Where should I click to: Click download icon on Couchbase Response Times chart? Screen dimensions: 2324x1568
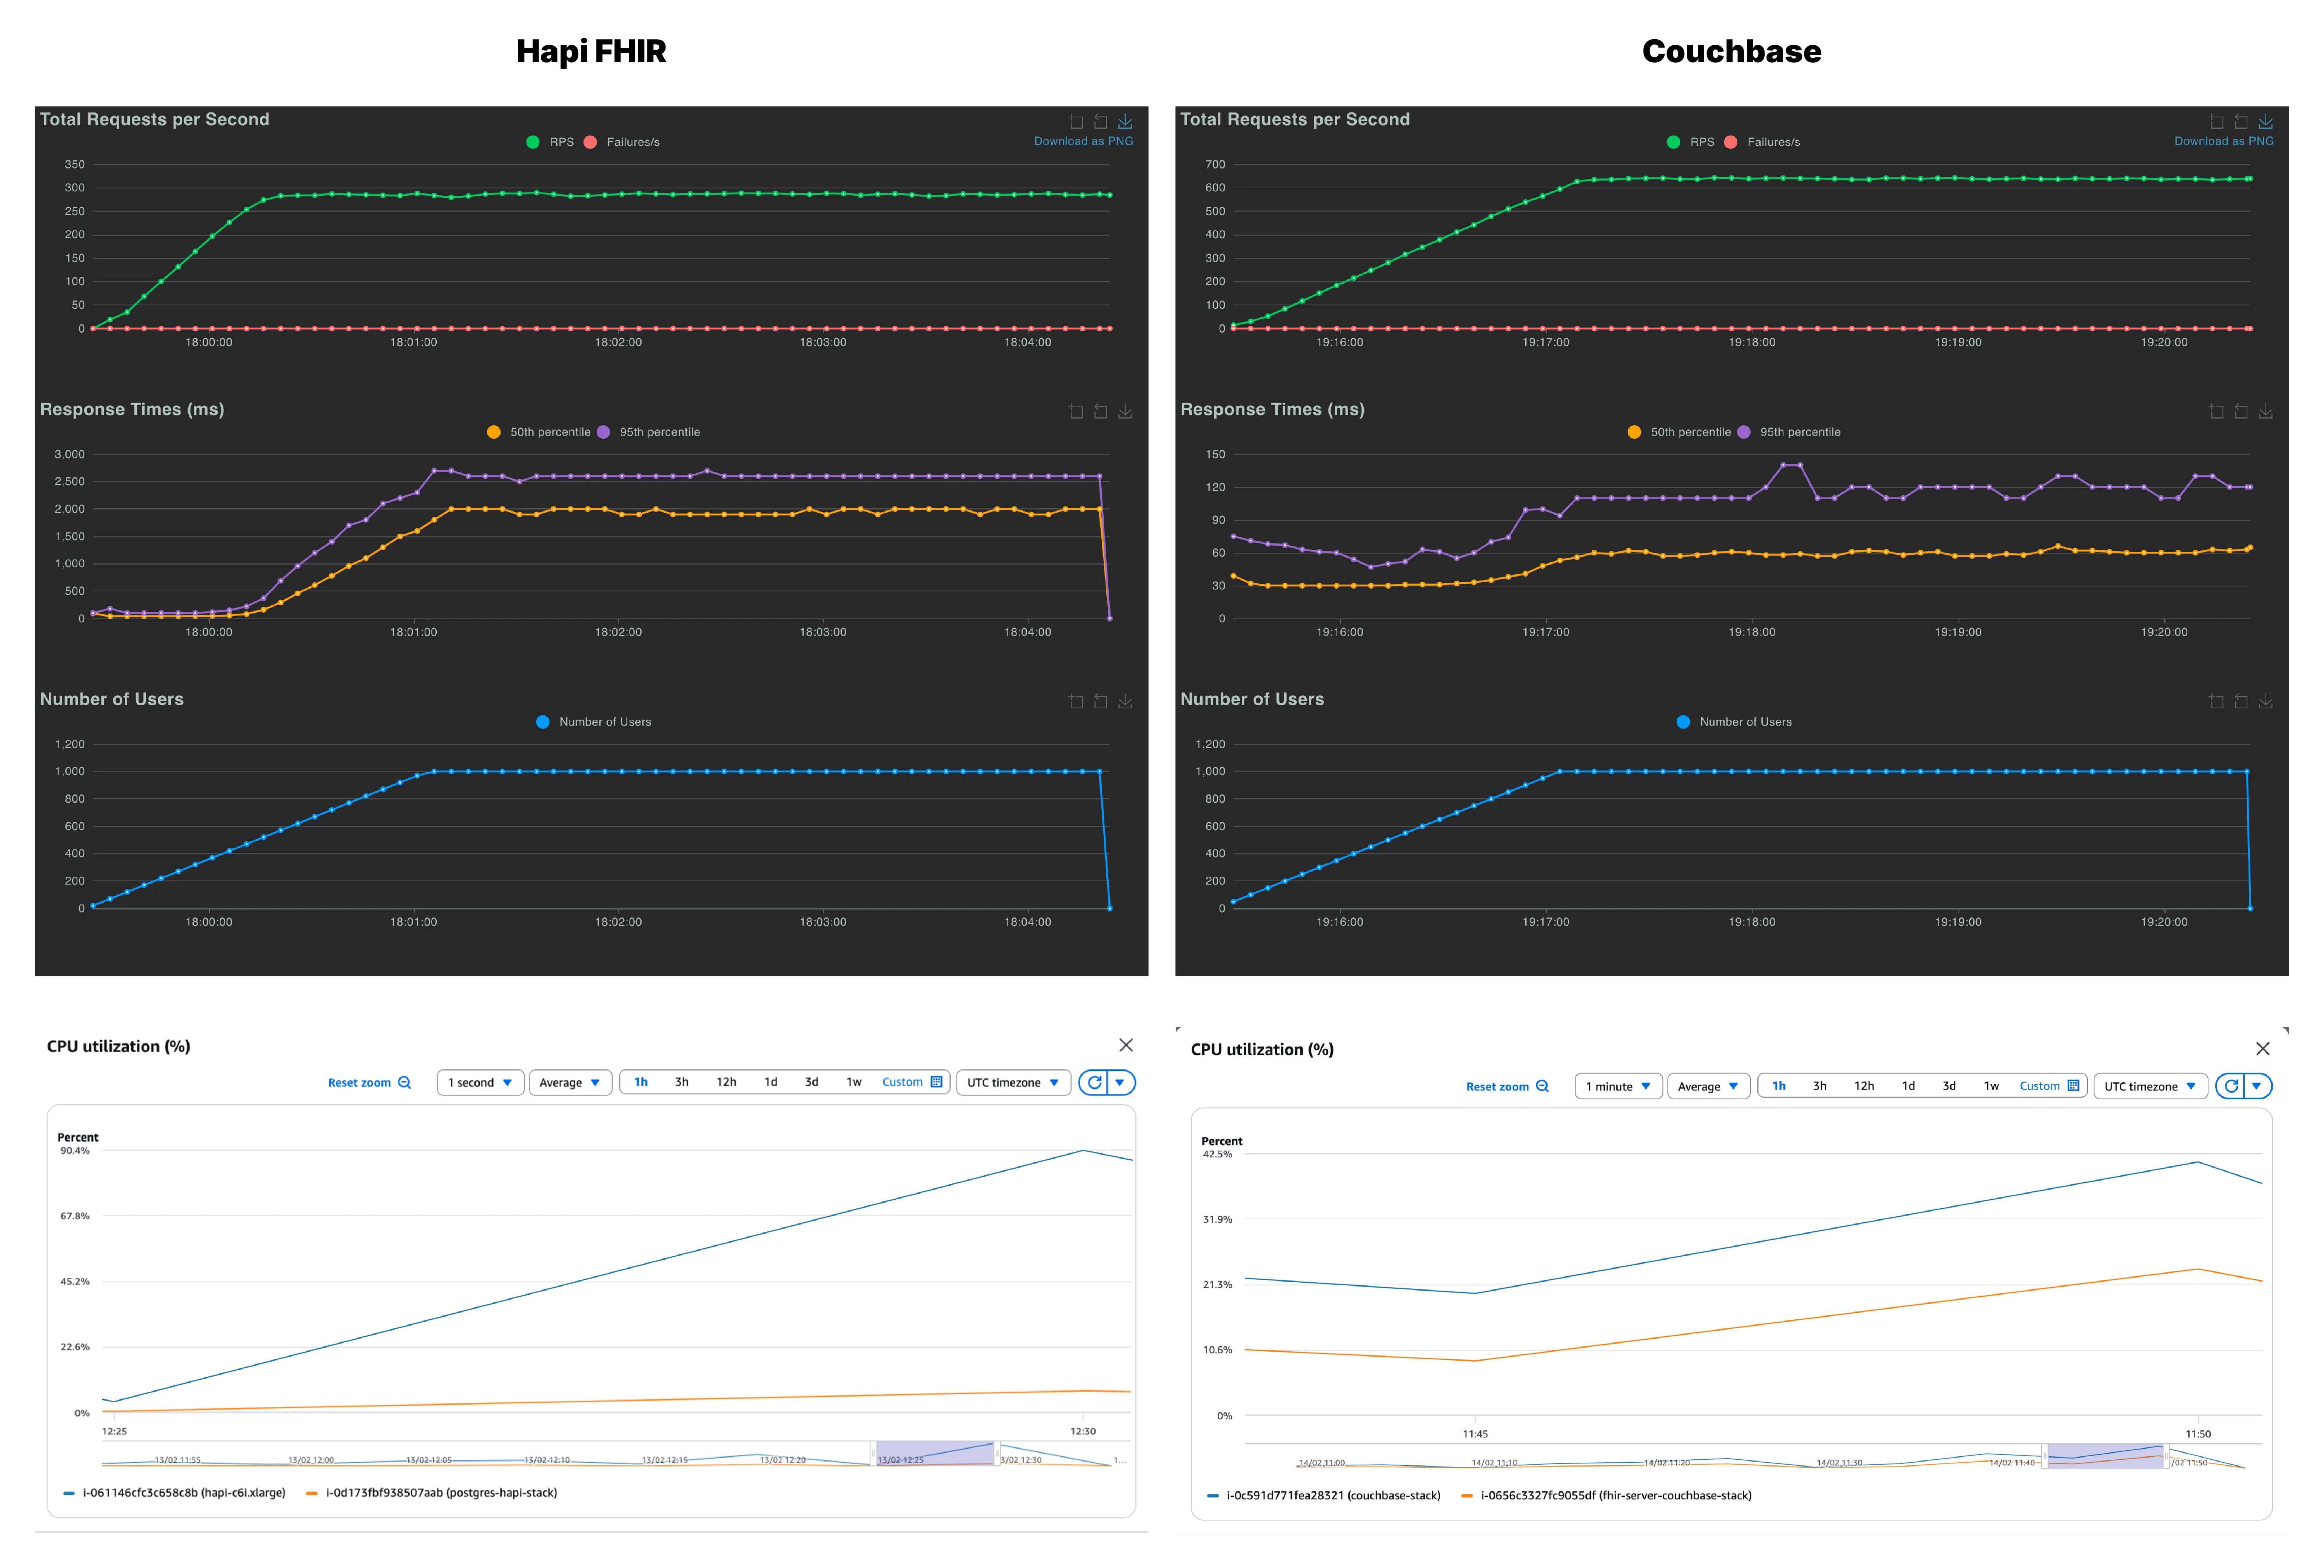point(2265,411)
